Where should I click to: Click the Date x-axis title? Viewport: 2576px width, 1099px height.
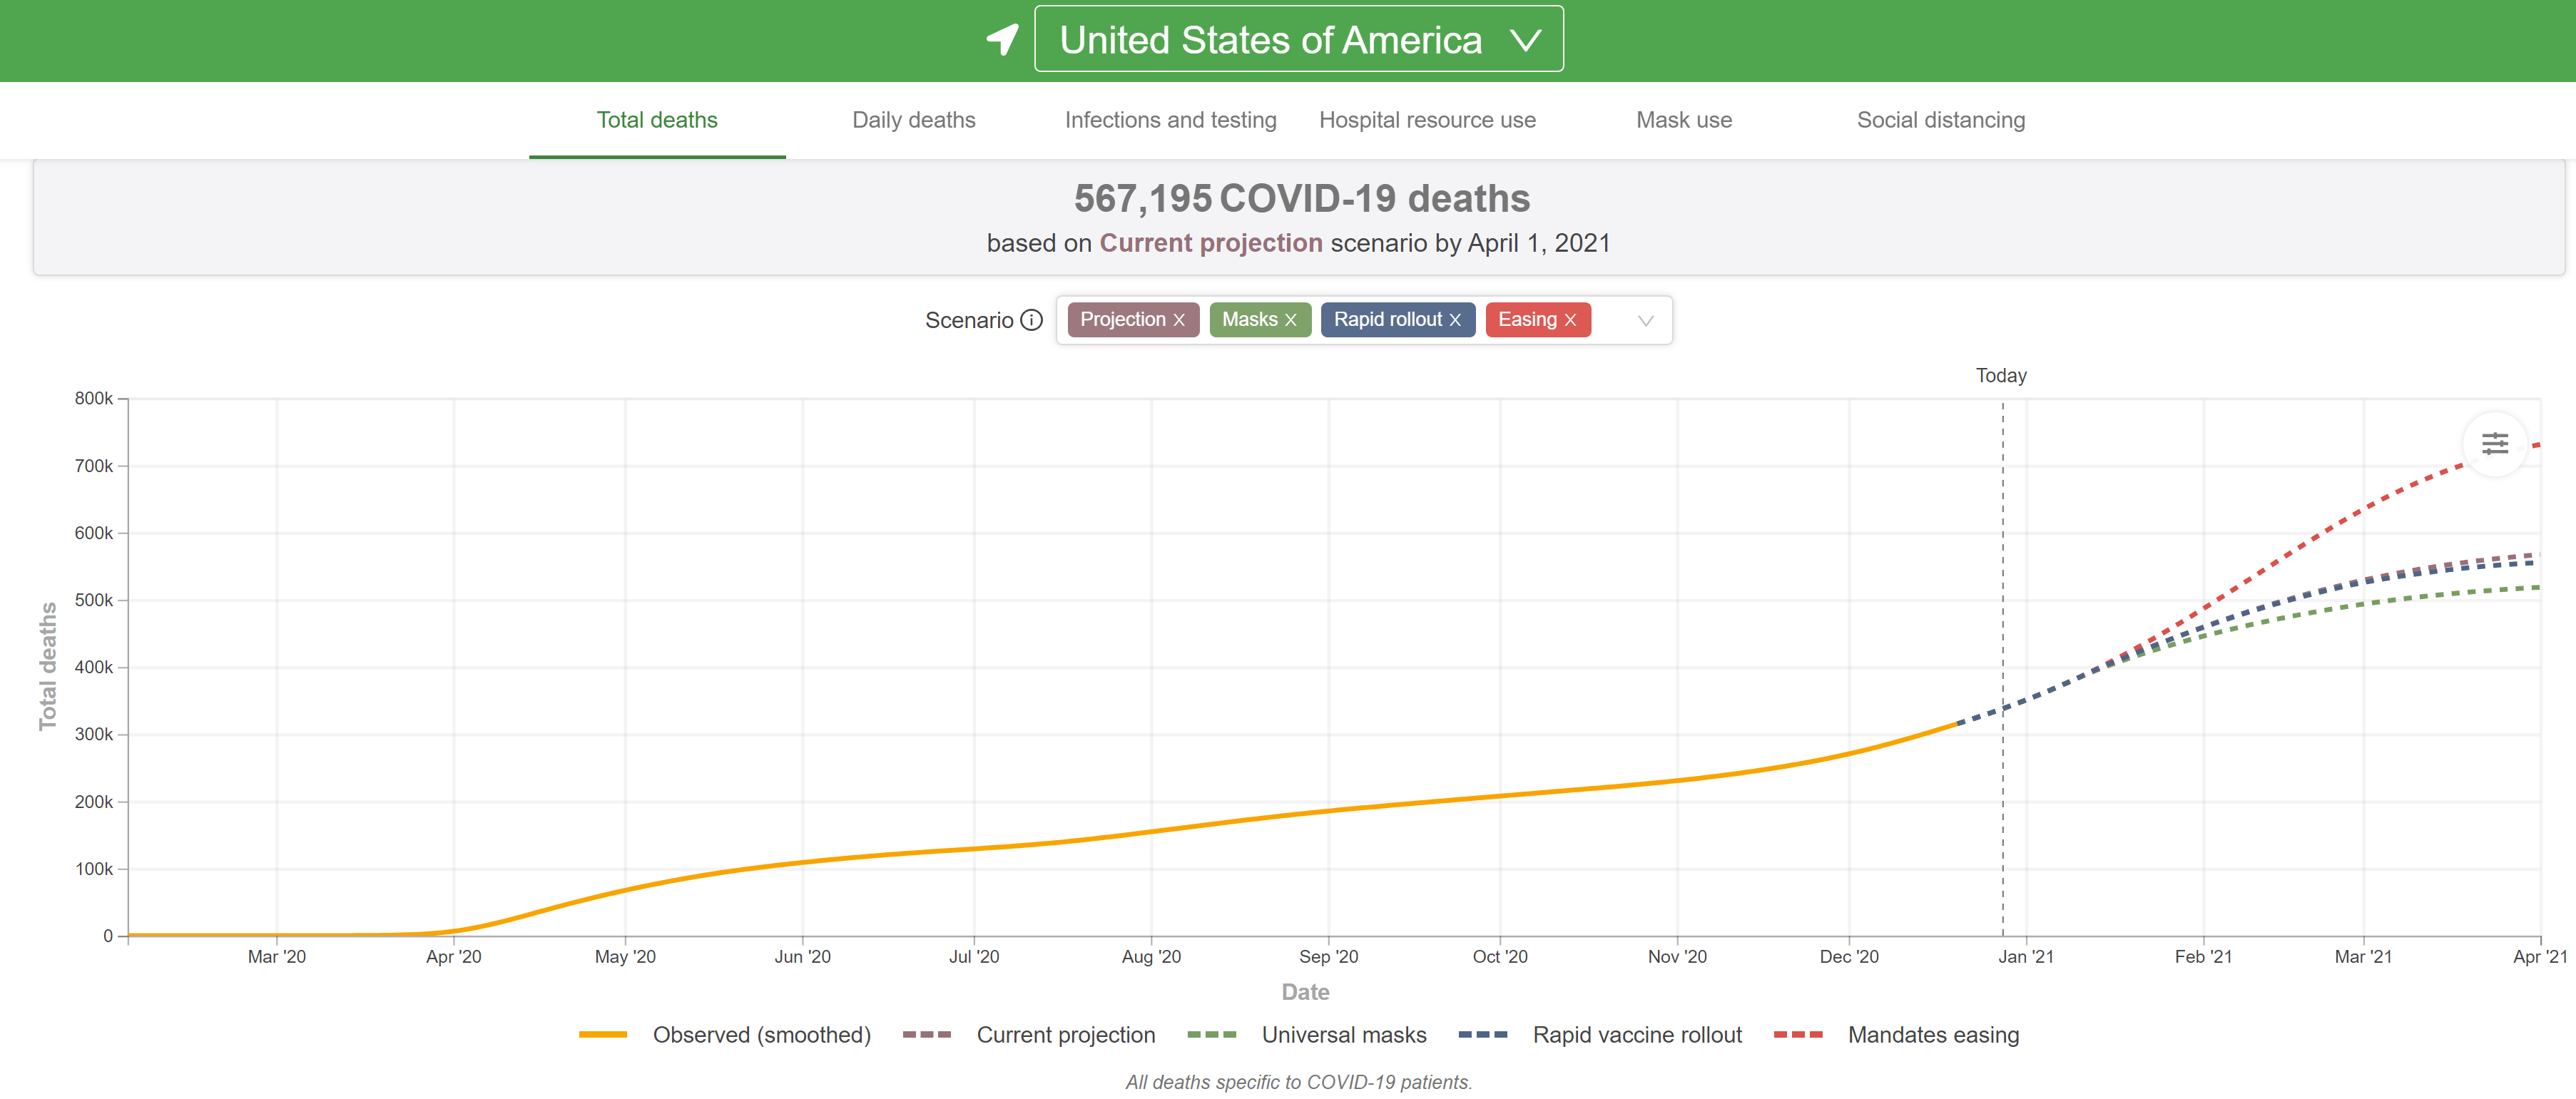point(1305,992)
